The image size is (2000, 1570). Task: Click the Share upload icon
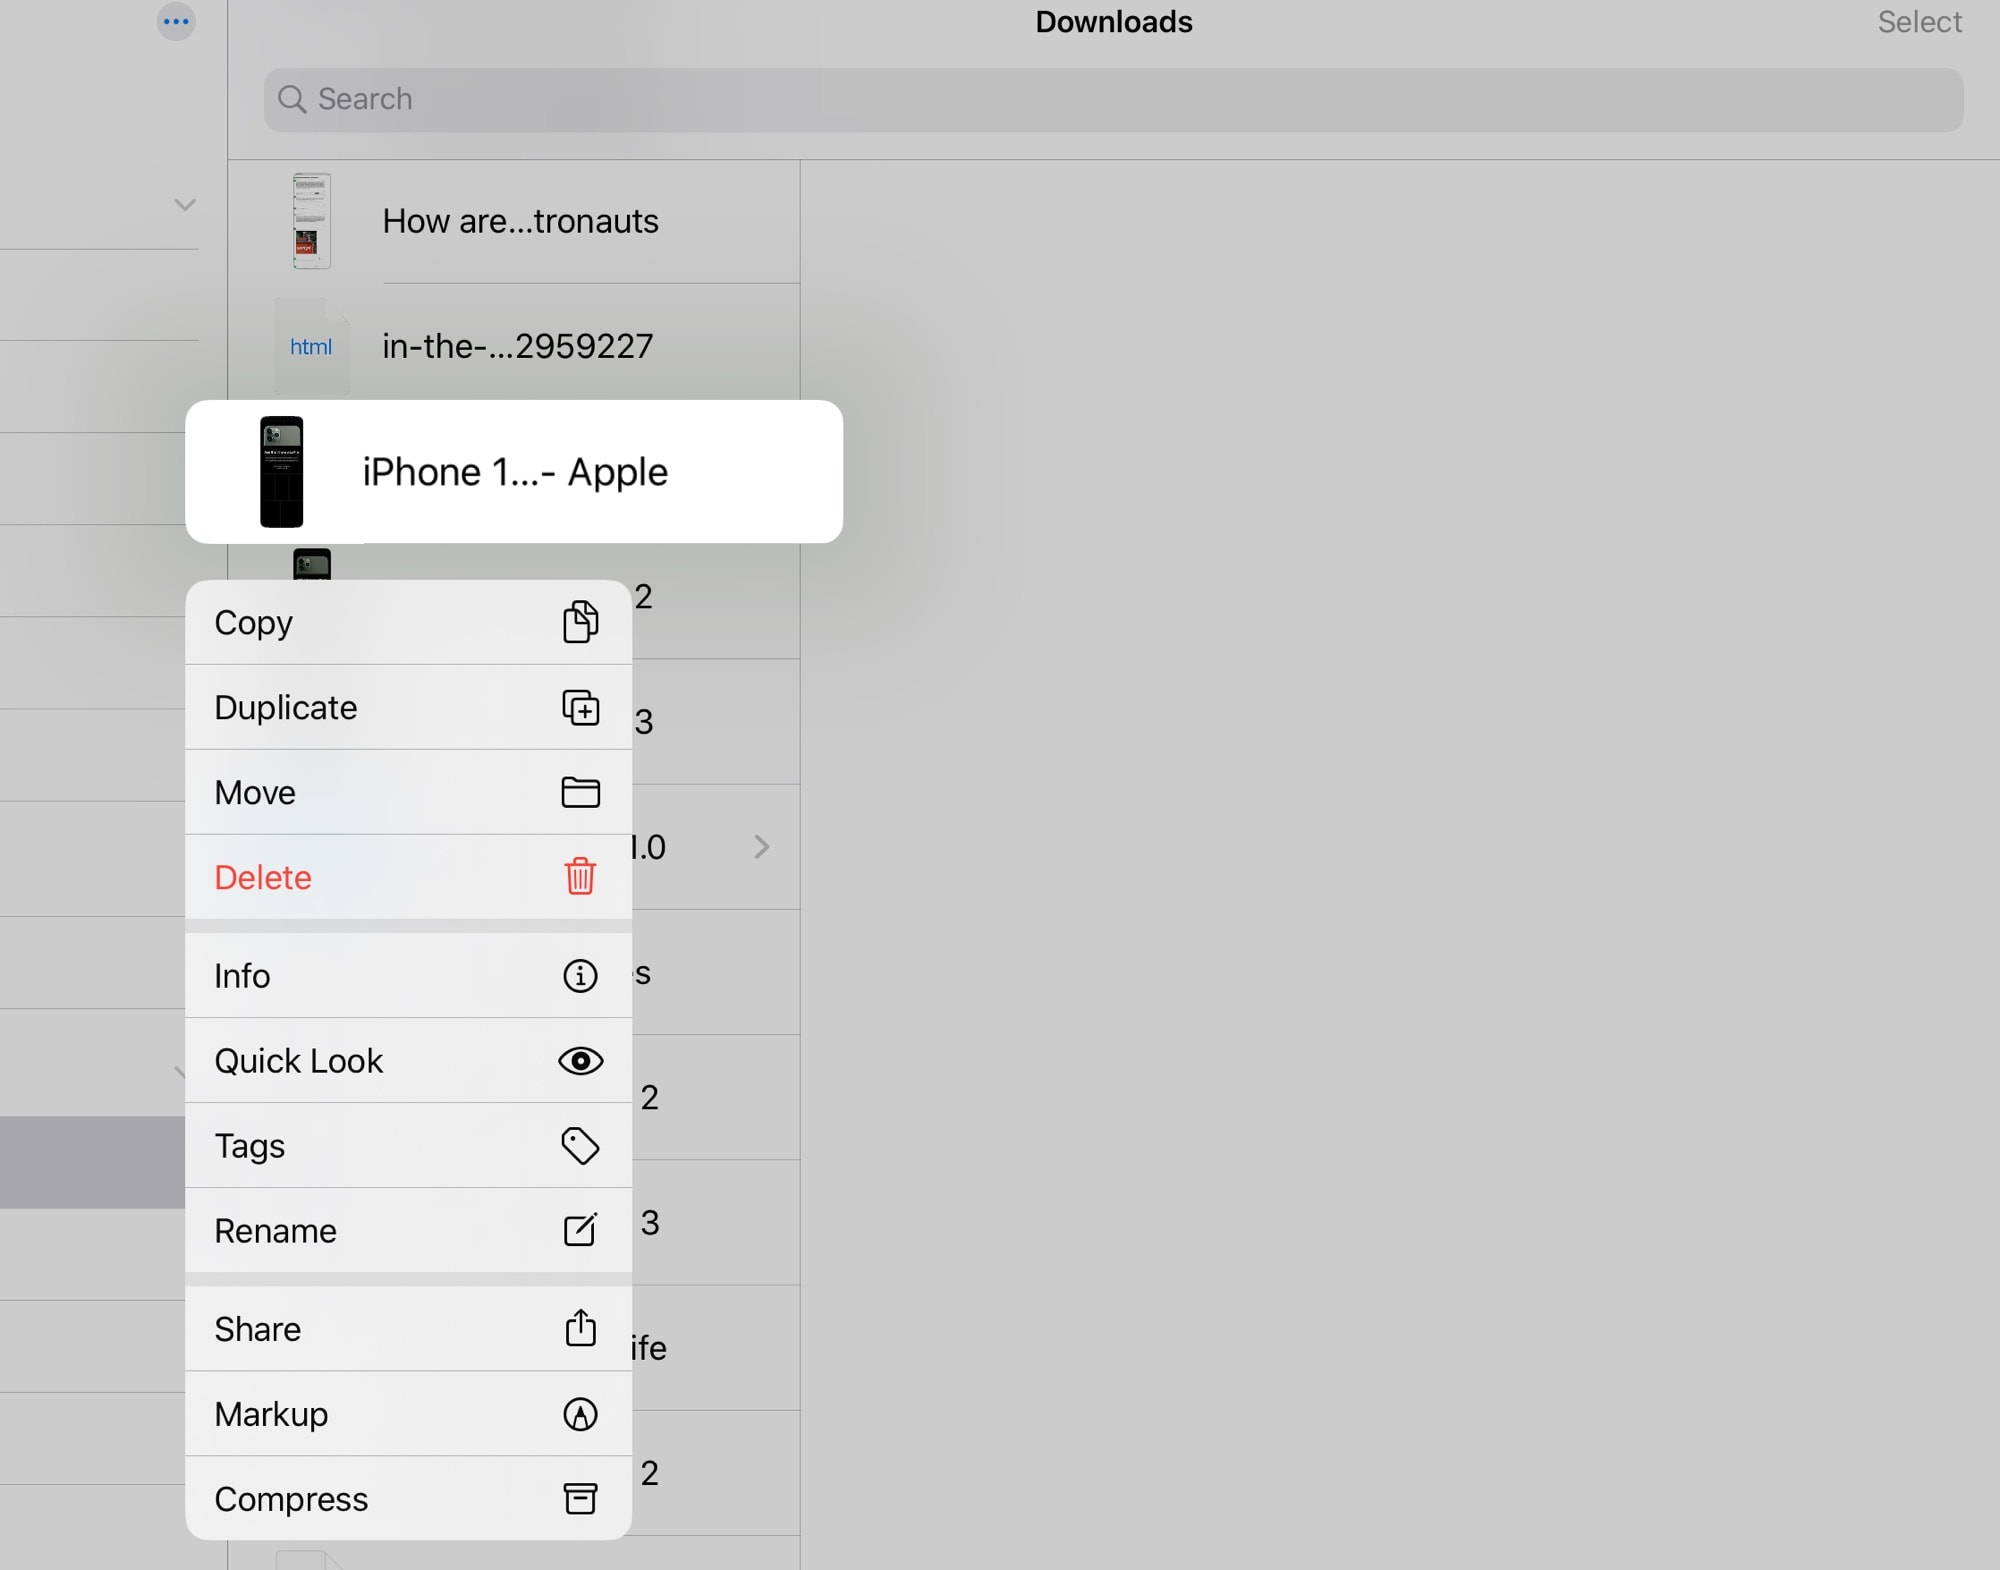[580, 1328]
